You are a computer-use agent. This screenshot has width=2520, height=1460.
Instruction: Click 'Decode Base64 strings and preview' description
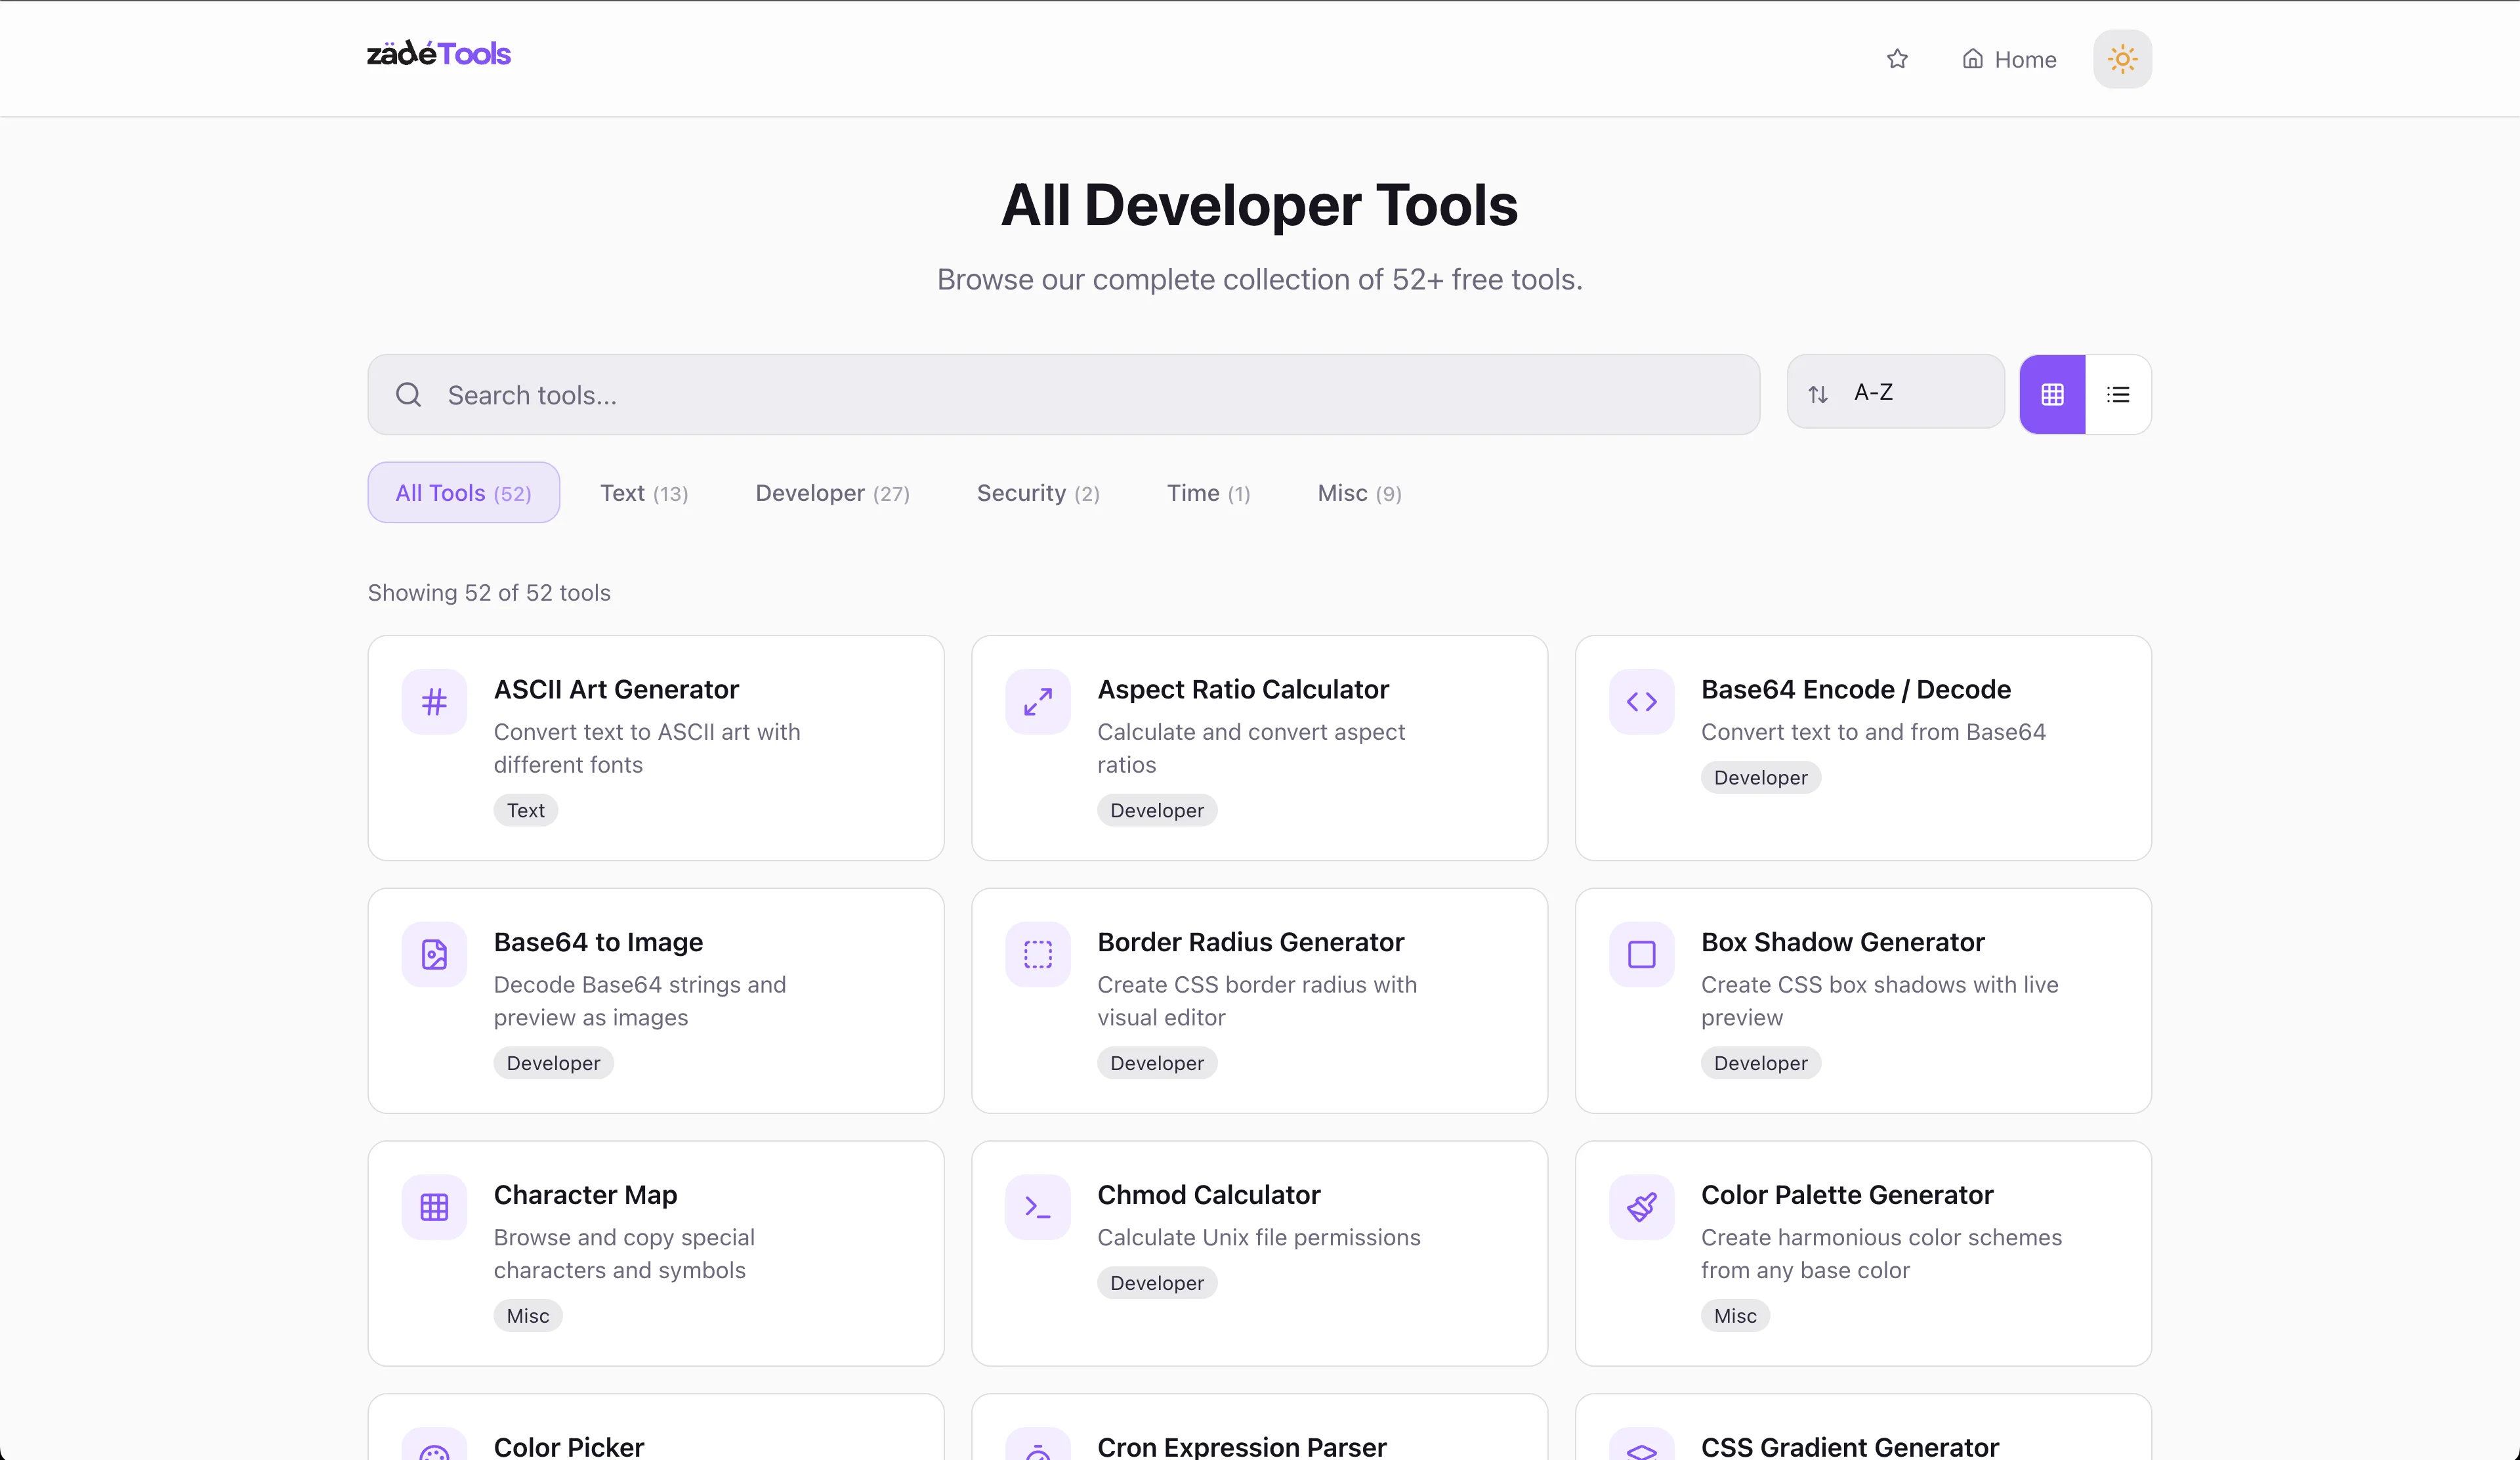click(x=640, y=1001)
